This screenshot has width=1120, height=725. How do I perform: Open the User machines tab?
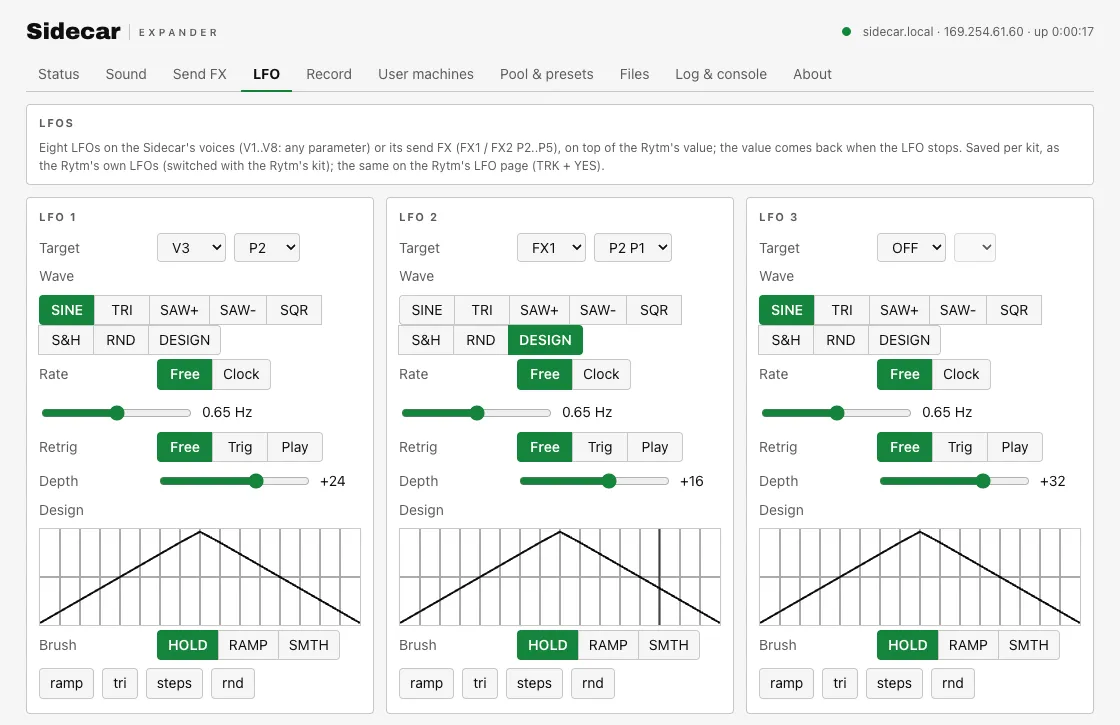426,74
